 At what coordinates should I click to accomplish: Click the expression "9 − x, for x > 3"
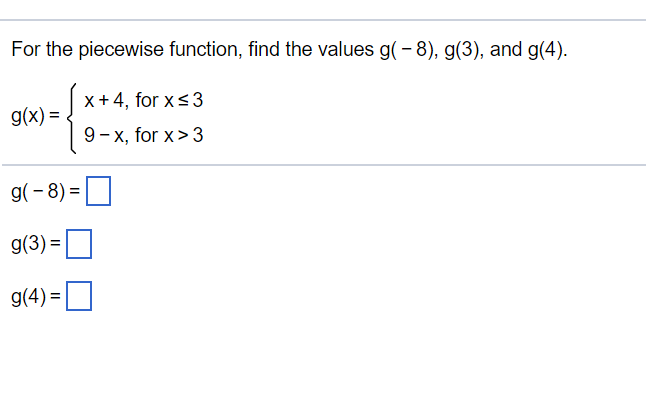pyautogui.click(x=144, y=135)
